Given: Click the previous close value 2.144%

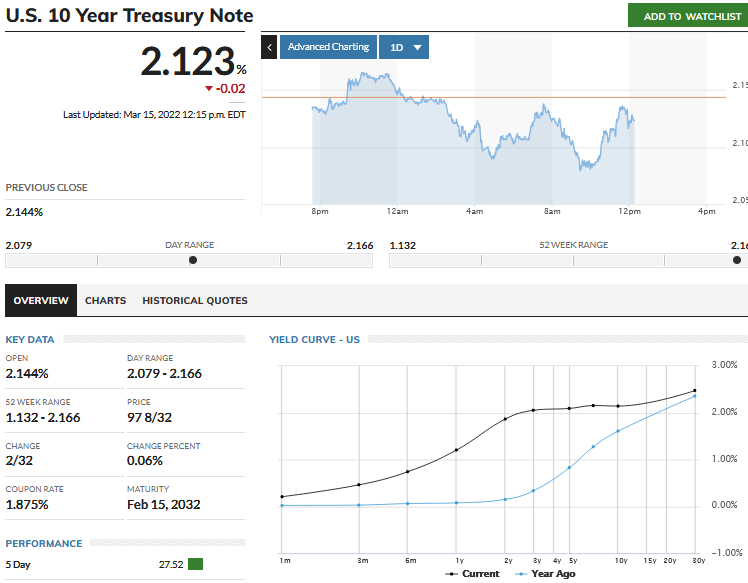Looking at the screenshot, I should (24, 212).
